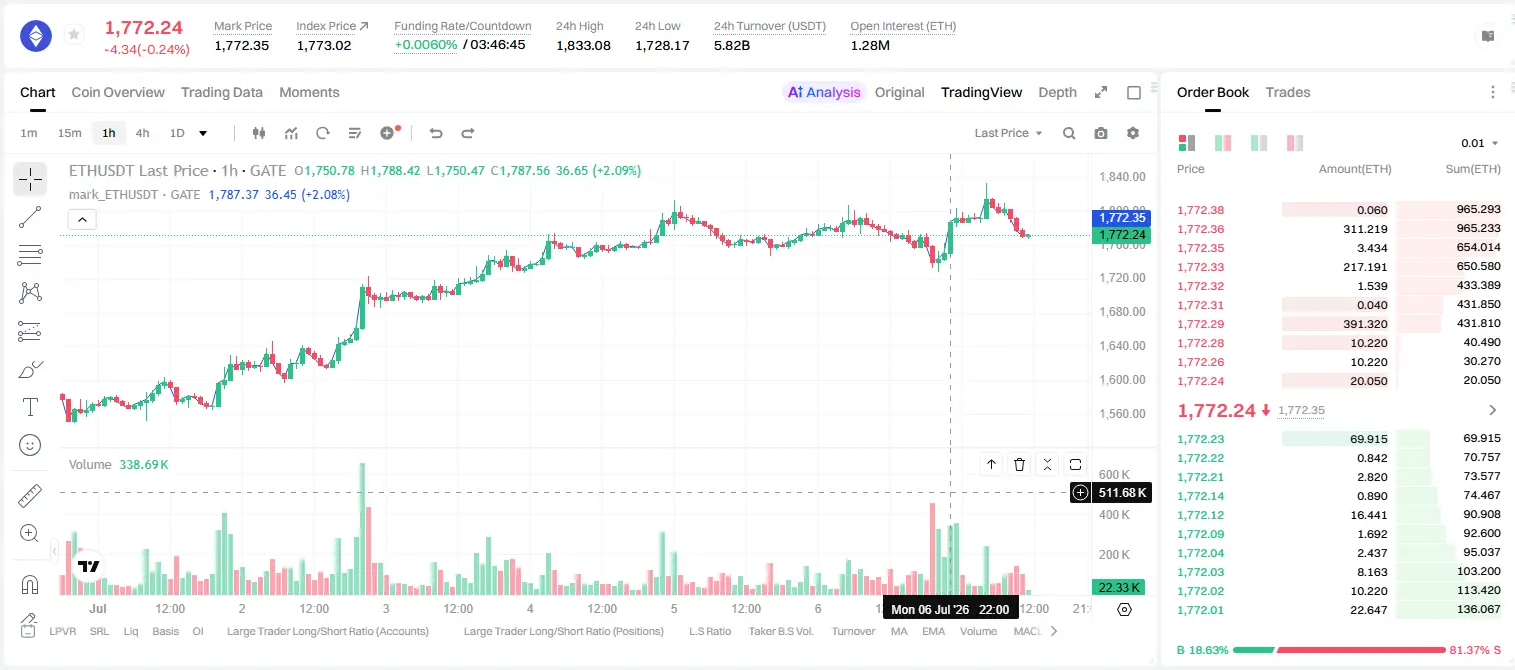Take a chart snapshot with camera icon
The image size is (1515, 670).
(1101, 133)
